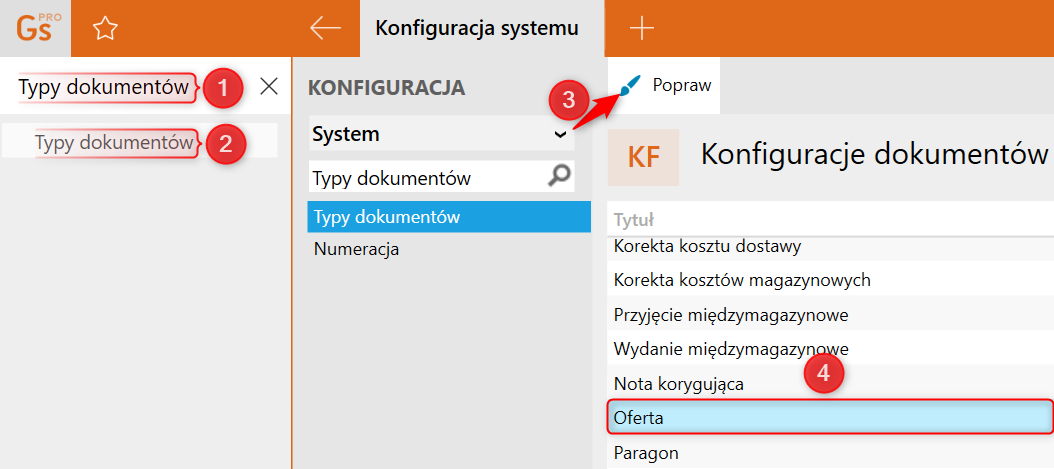
Task: Select the Nota korygująca row
Action: point(679,383)
